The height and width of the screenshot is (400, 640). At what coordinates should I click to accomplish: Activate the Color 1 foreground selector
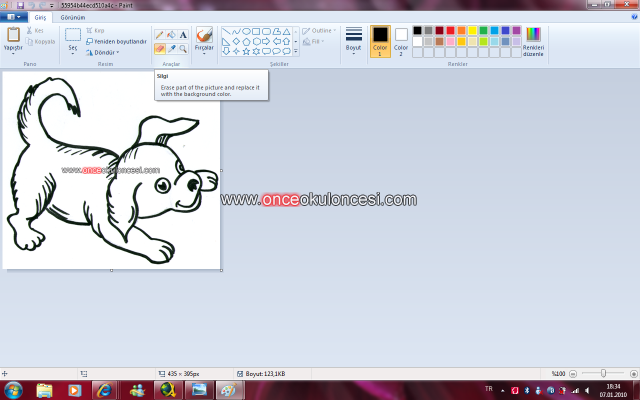pyautogui.click(x=380, y=40)
